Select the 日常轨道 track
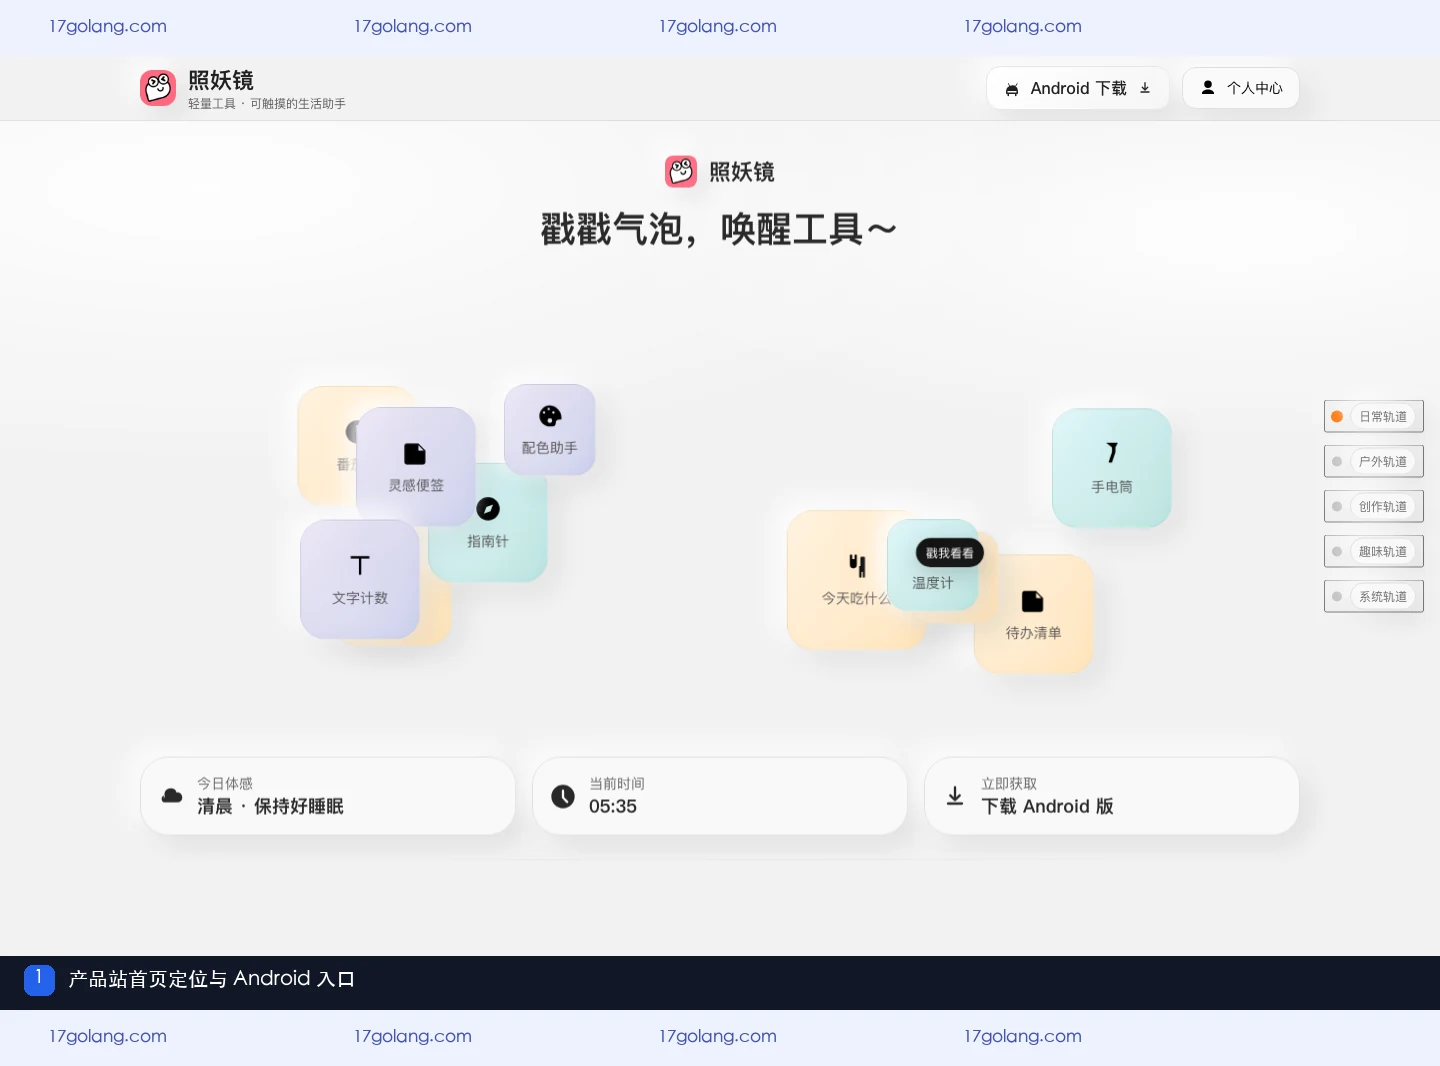The height and width of the screenshot is (1066, 1440). point(1374,416)
